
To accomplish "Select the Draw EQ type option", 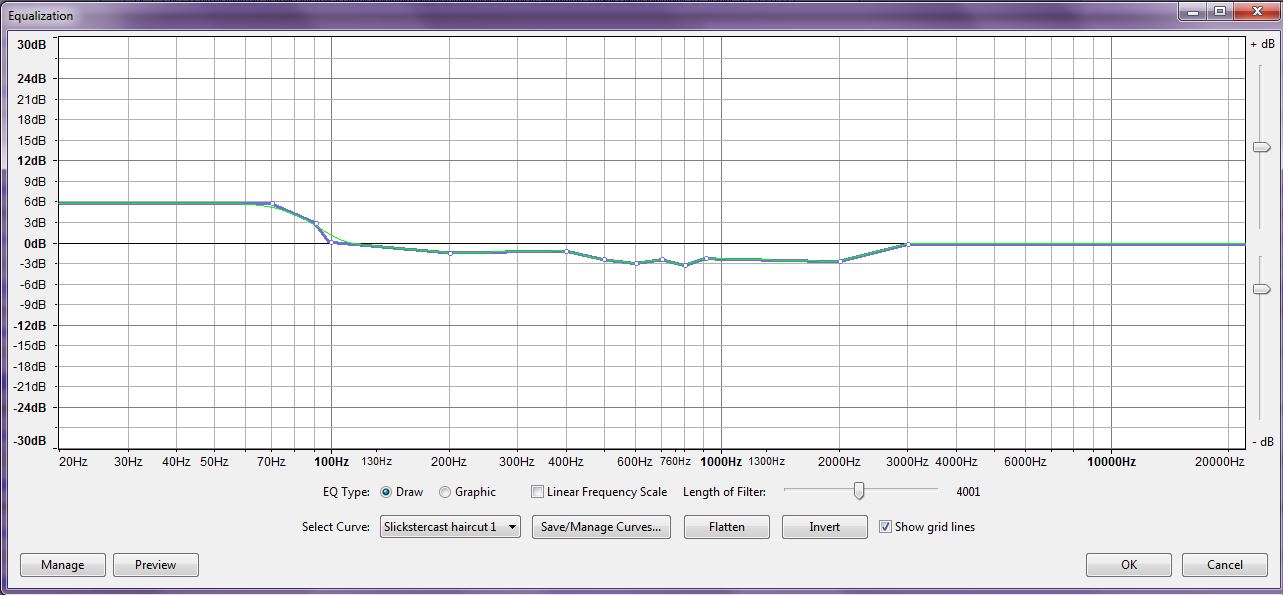I will tap(386, 492).
